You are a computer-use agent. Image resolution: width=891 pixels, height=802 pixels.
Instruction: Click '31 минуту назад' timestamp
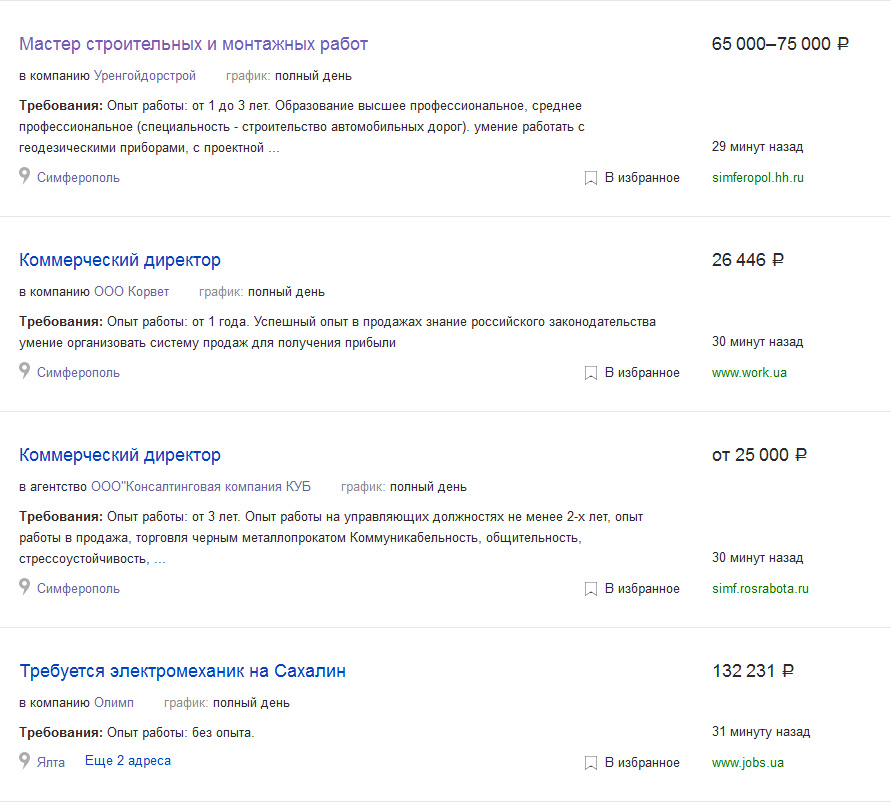[761, 732]
